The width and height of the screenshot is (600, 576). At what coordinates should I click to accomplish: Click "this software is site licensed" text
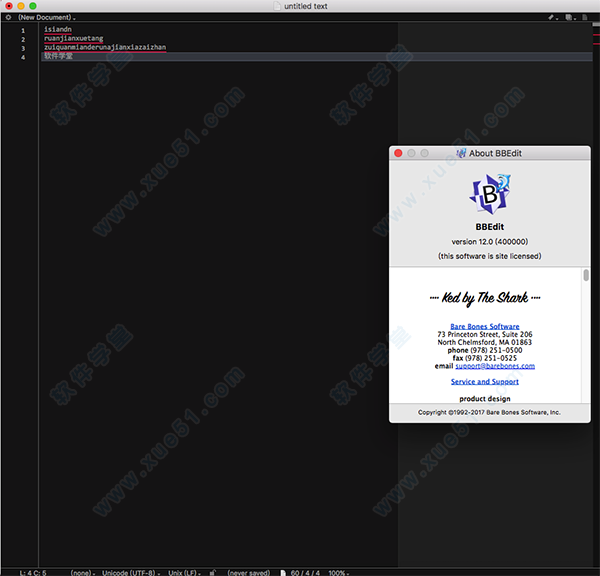tap(490, 256)
